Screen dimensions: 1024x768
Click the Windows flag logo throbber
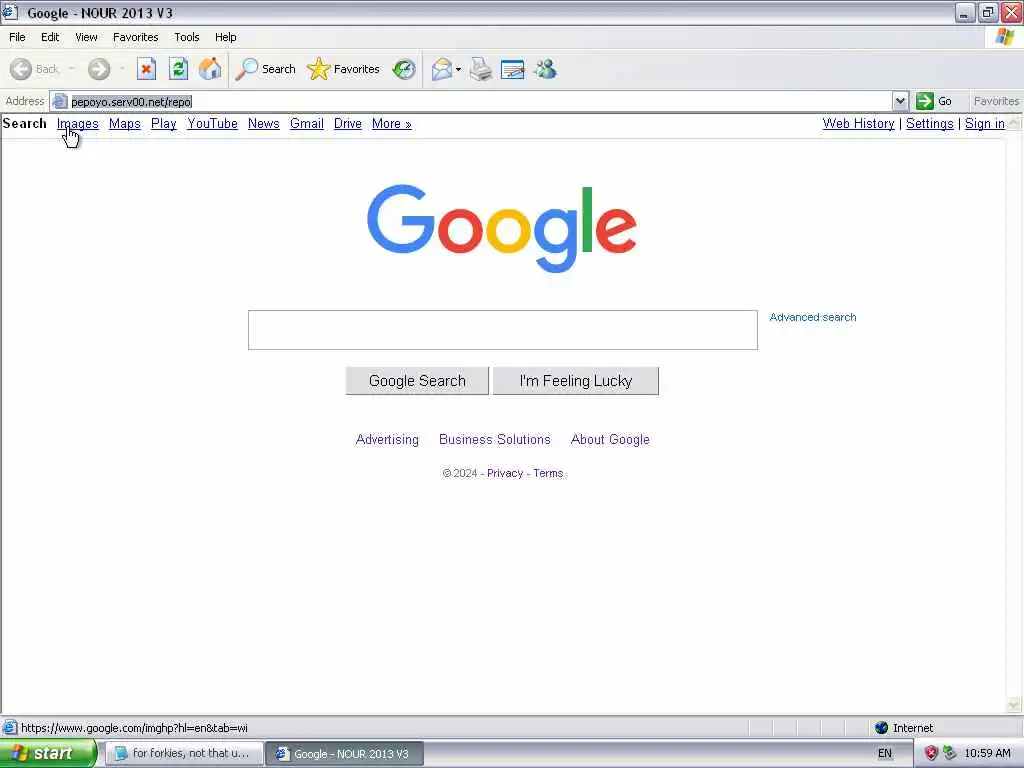coord(1005,37)
